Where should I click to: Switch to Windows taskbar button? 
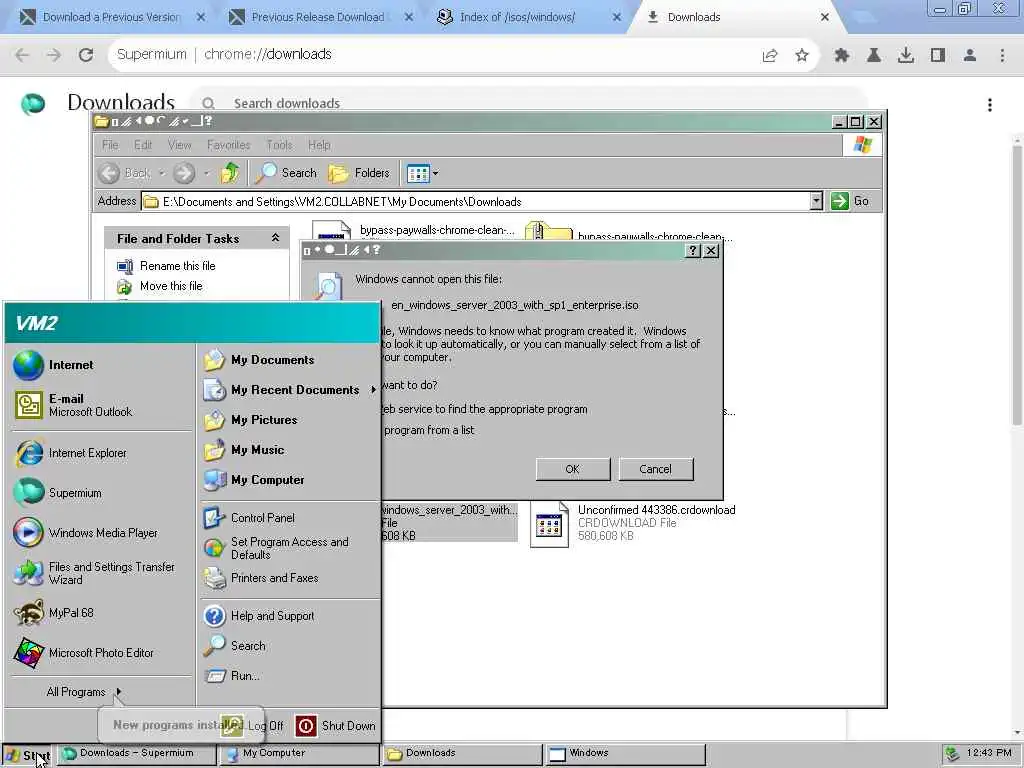[x=624, y=754]
